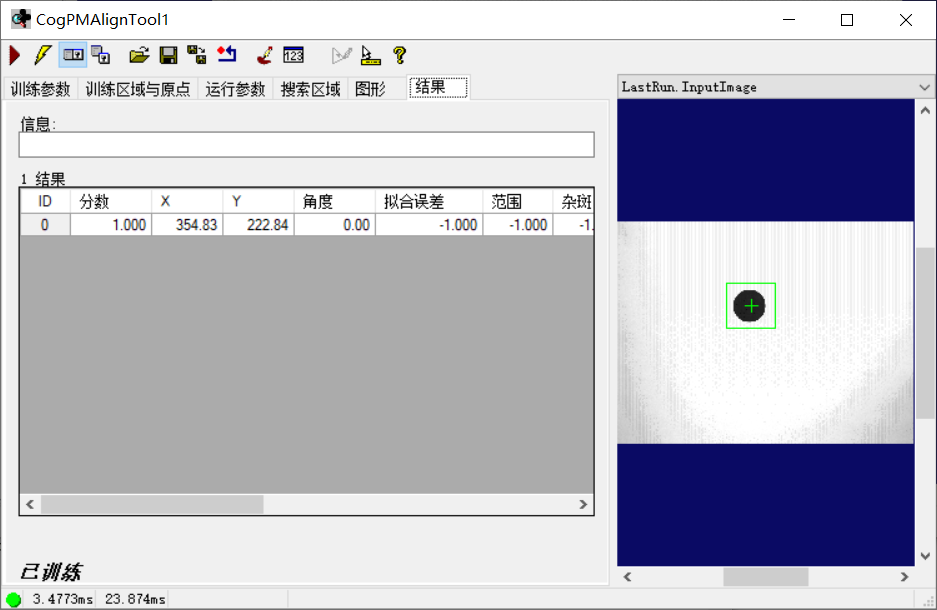This screenshot has width=937, height=610.
Task: Sort by the 分数 column header
Action: click(111, 201)
